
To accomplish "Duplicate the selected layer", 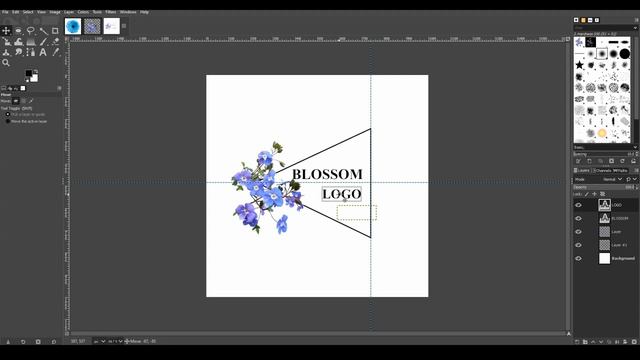I will [609, 342].
